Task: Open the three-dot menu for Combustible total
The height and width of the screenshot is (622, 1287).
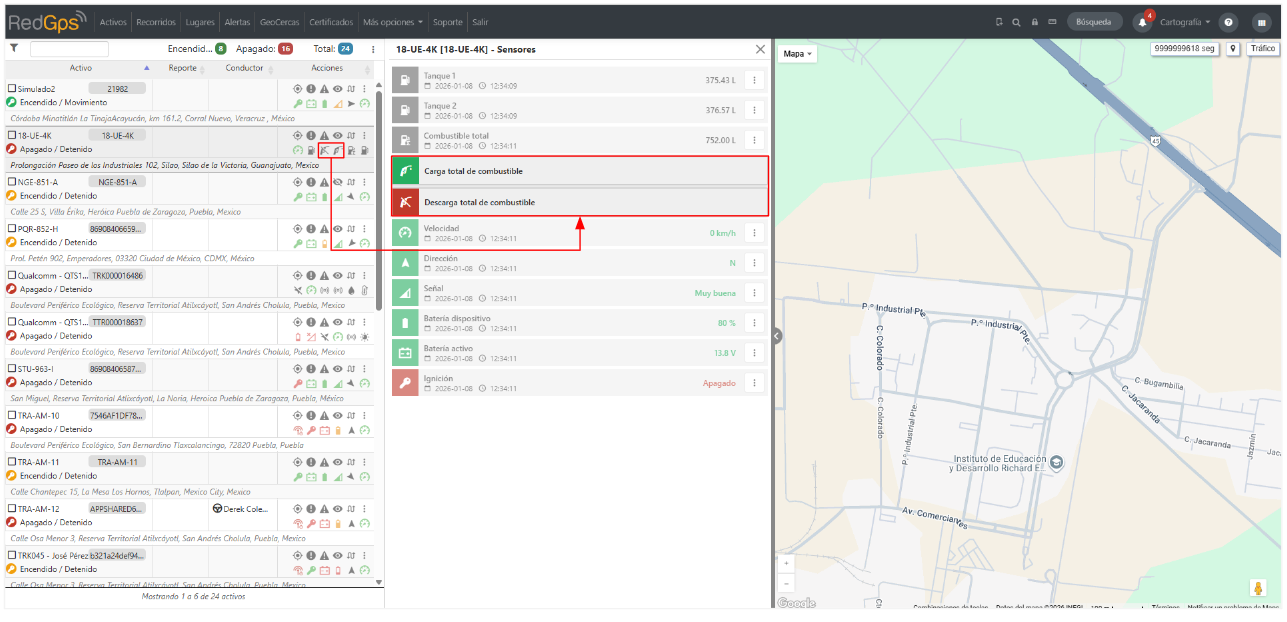Action: pos(754,140)
